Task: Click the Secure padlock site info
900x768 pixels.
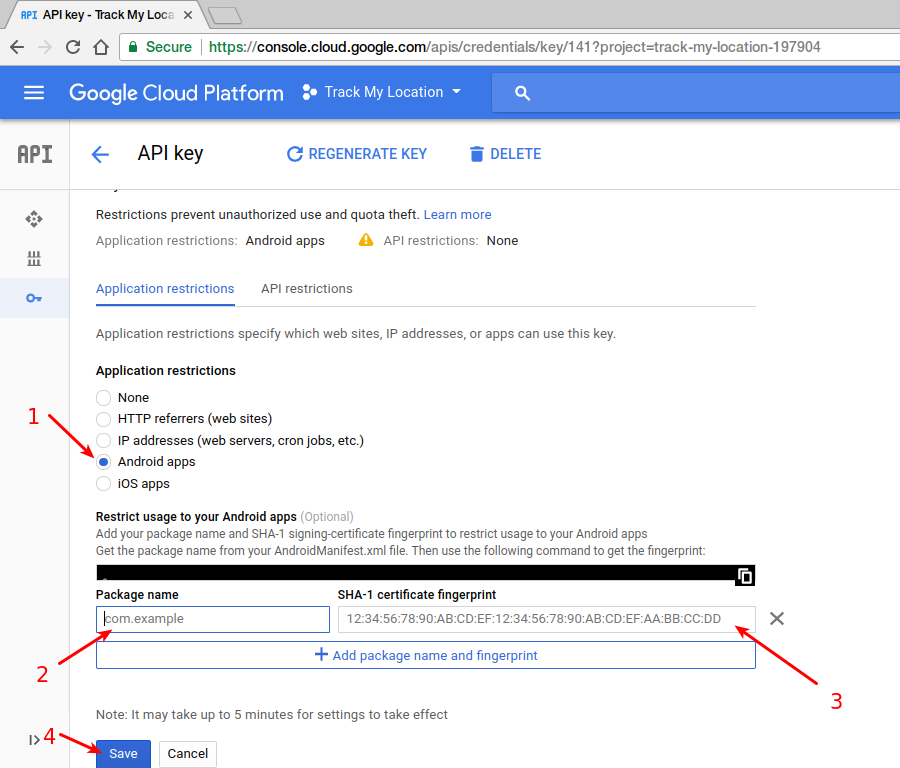Action: point(160,47)
